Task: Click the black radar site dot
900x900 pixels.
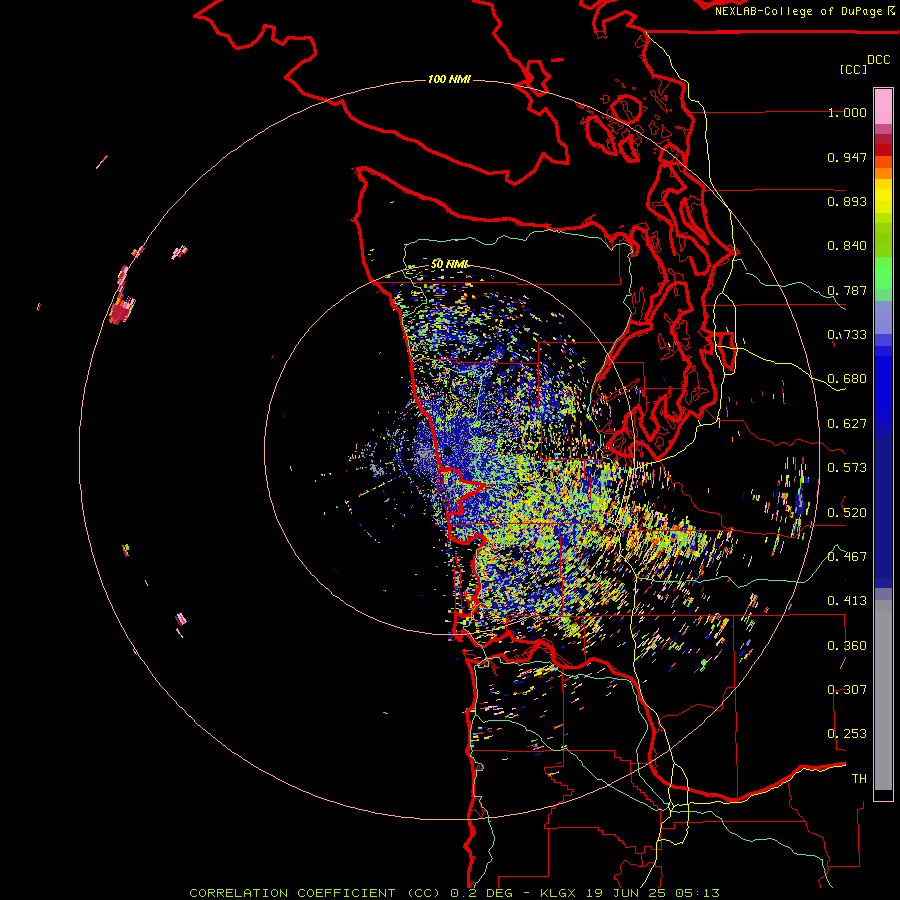Action: tap(448, 452)
